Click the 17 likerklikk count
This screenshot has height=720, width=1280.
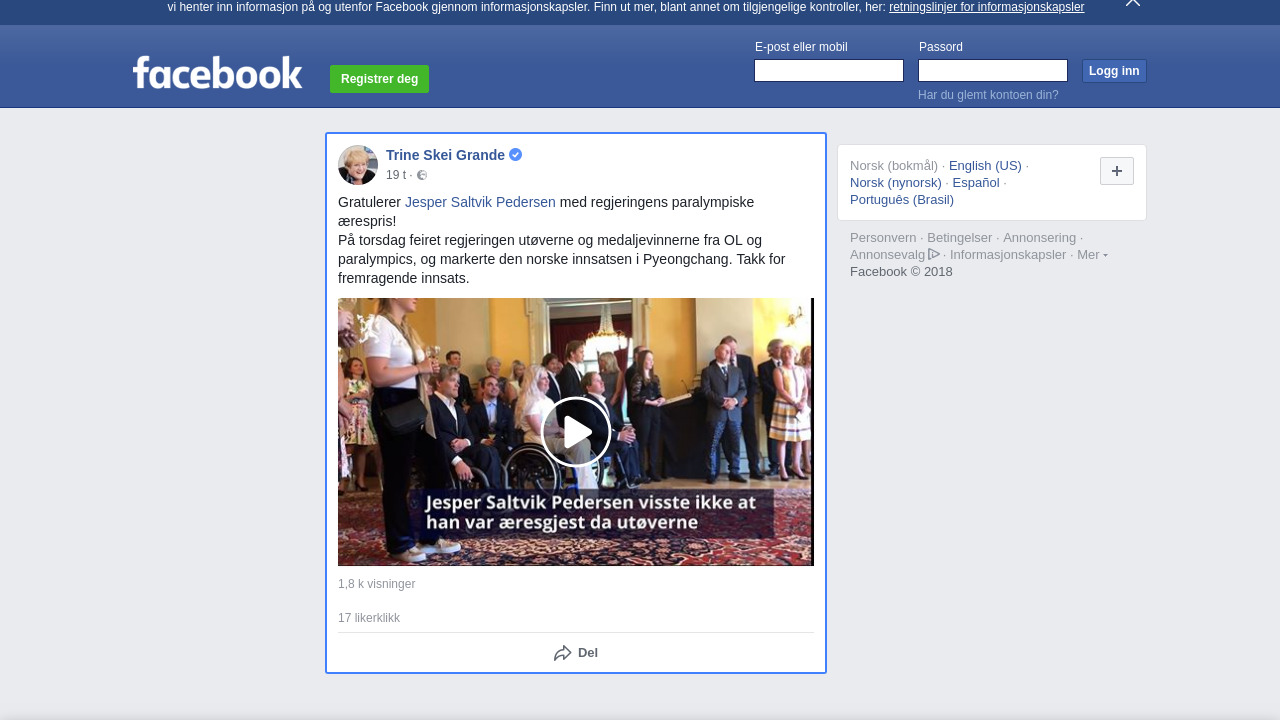click(369, 618)
